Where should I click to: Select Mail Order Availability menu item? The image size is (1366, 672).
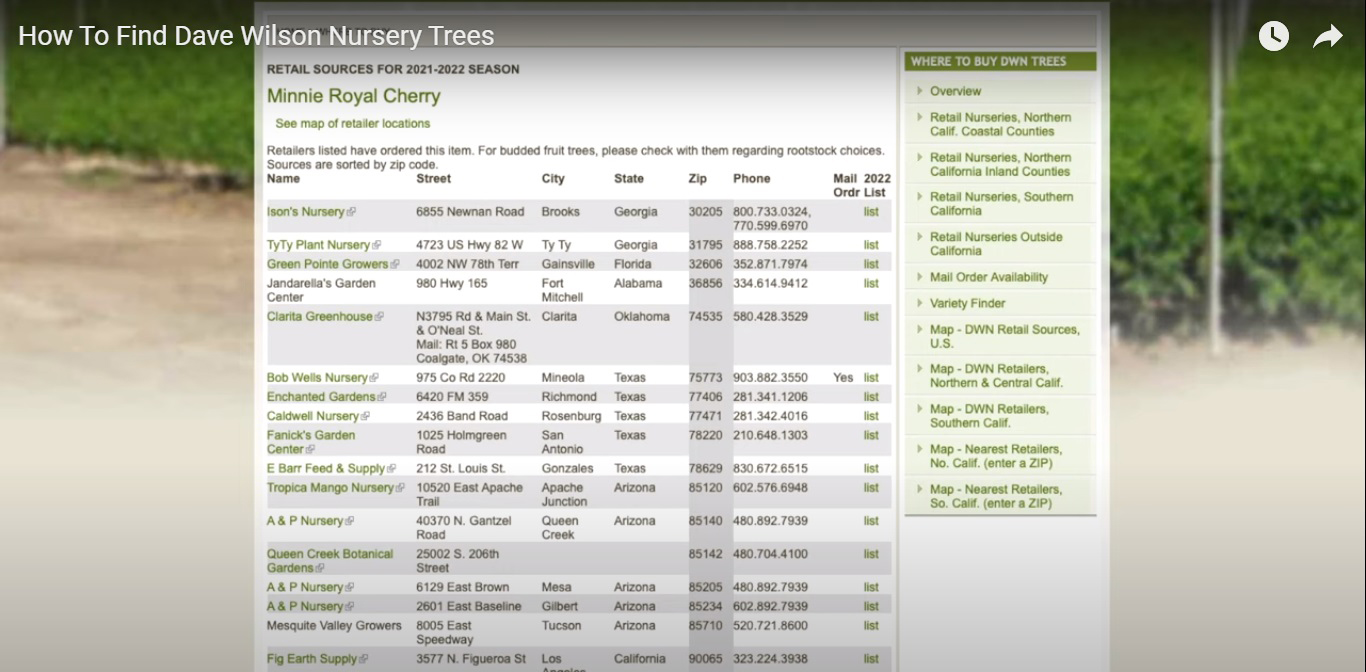989,277
